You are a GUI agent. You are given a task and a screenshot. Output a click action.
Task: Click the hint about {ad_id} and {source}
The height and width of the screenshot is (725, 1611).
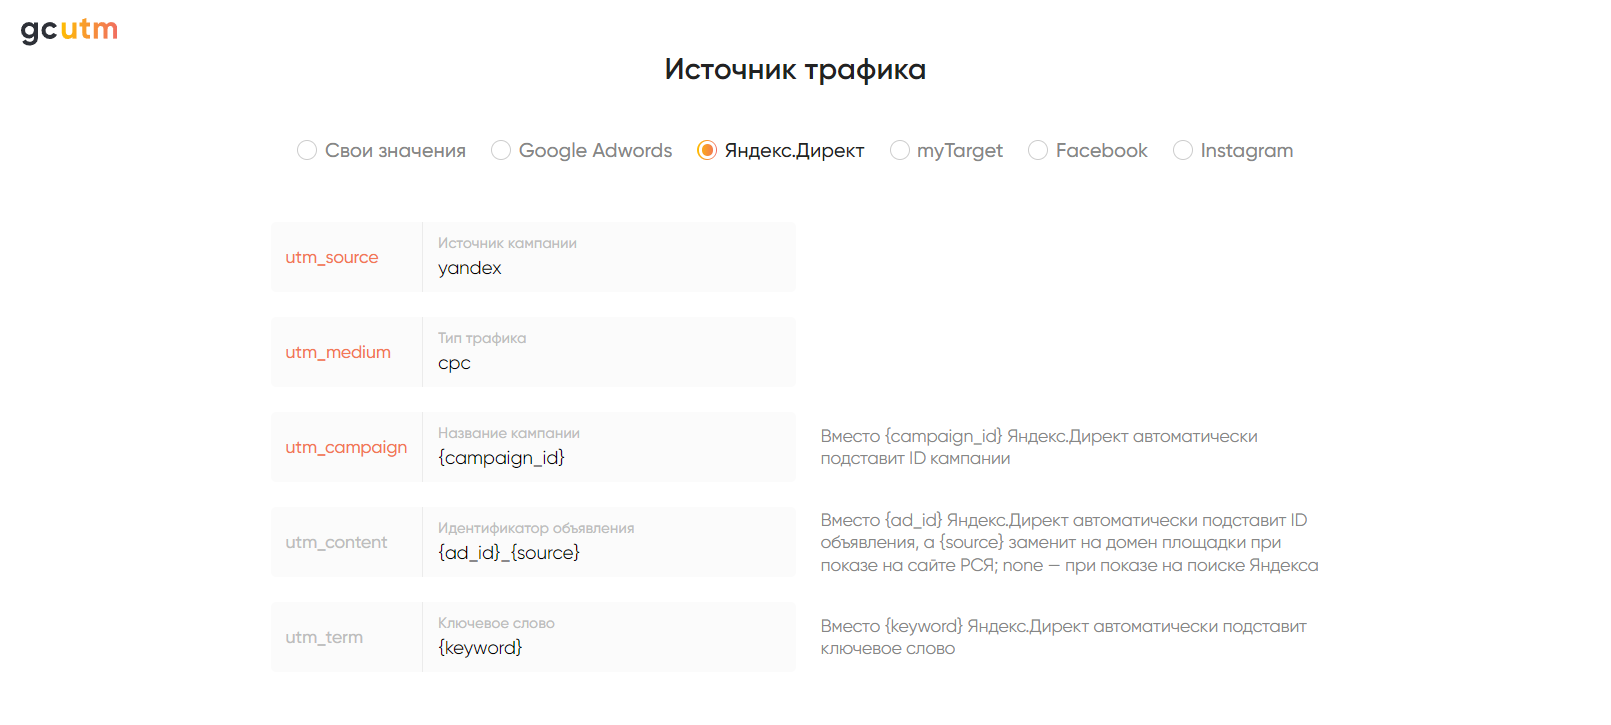pyautogui.click(x=1069, y=542)
